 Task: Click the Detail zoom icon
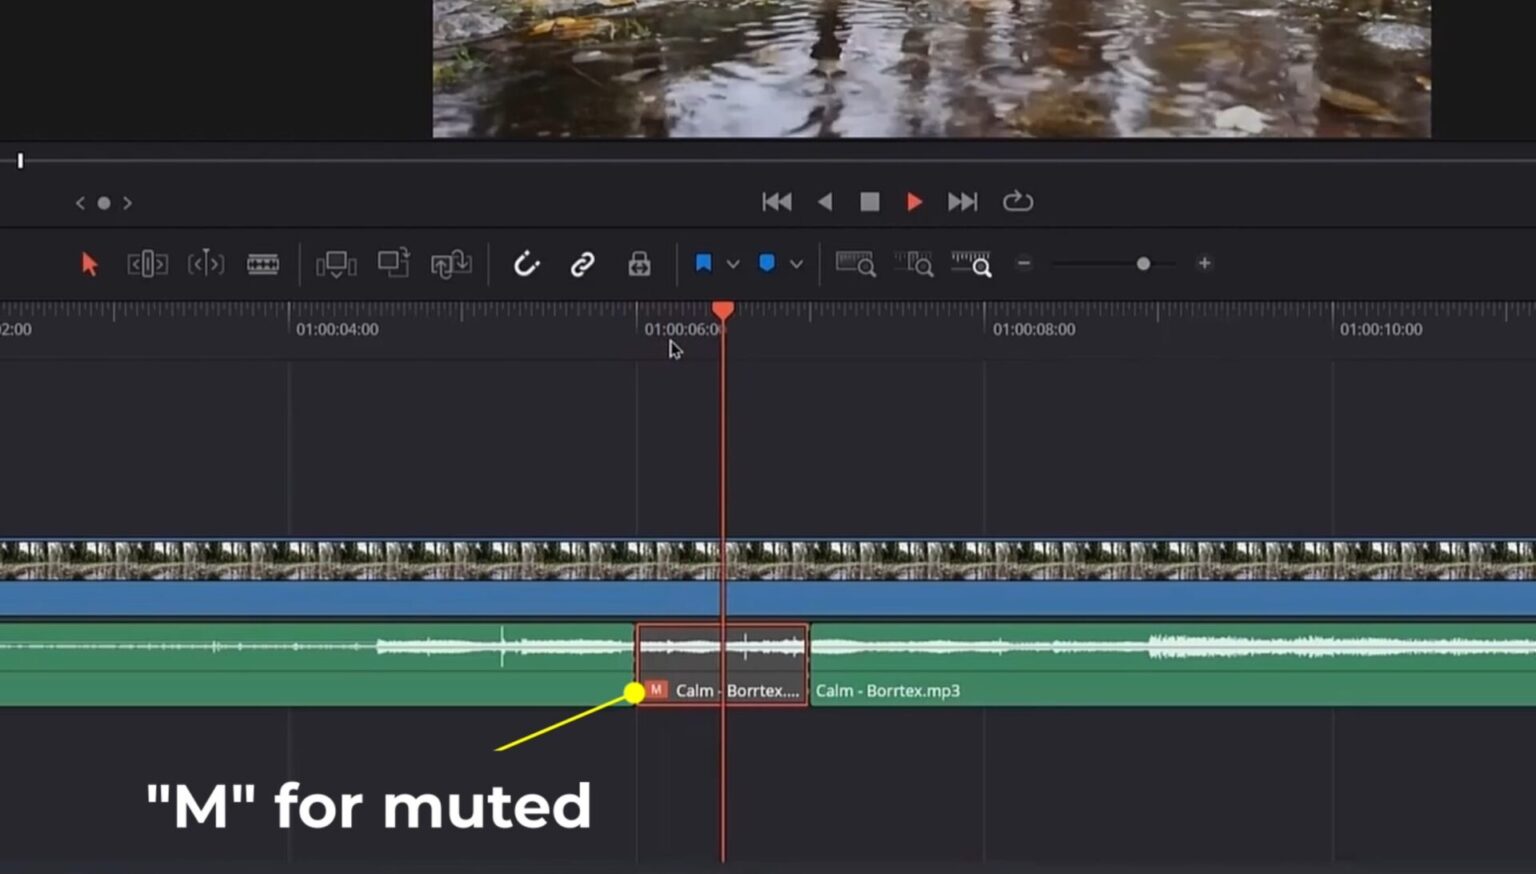pos(915,265)
